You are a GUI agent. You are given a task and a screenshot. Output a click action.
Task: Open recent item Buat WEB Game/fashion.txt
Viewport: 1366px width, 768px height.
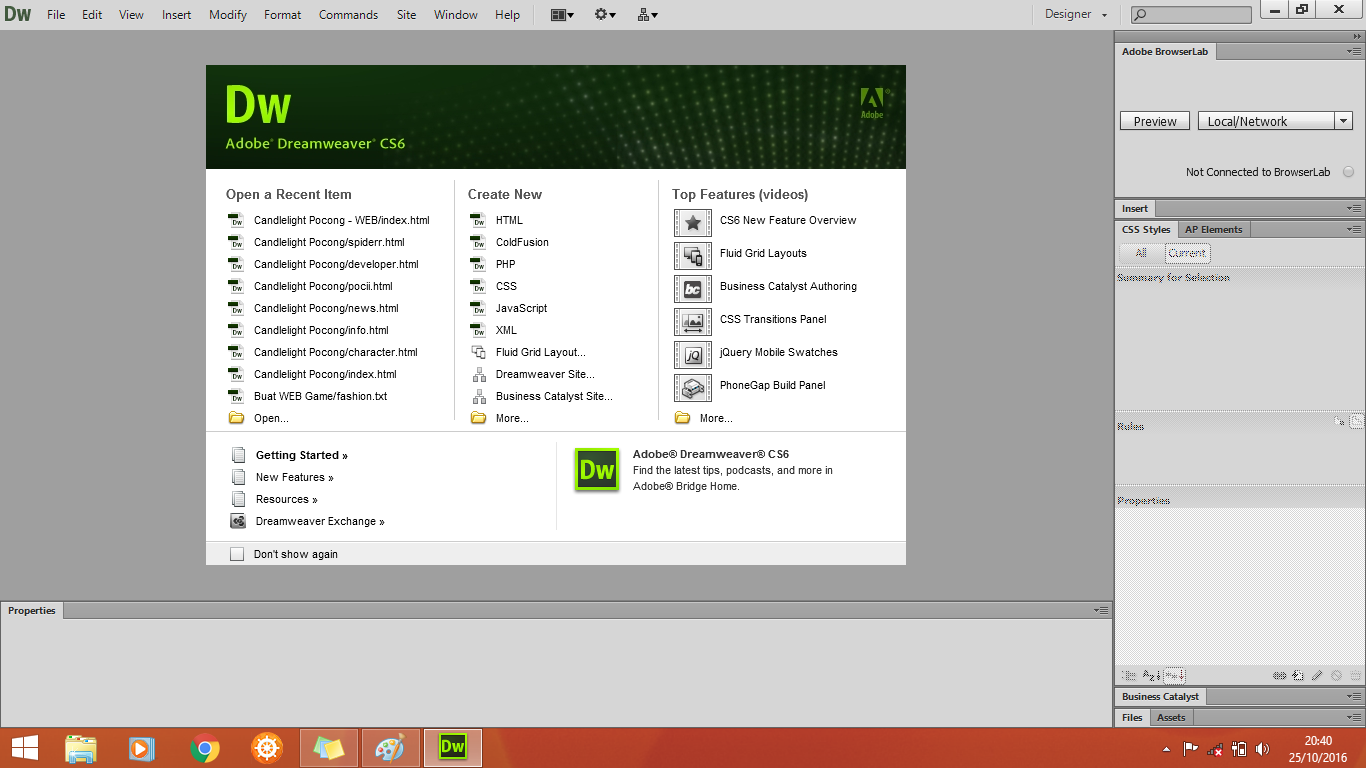320,396
